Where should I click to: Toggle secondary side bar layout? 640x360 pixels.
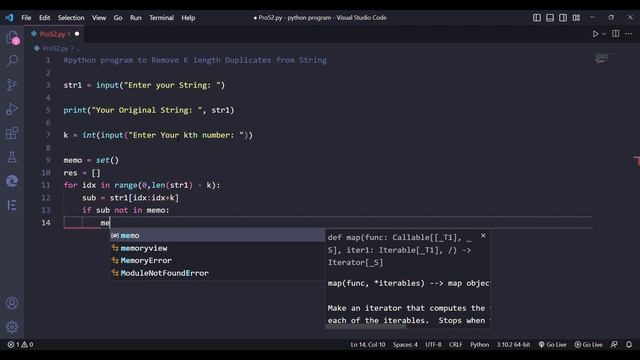tap(563, 18)
